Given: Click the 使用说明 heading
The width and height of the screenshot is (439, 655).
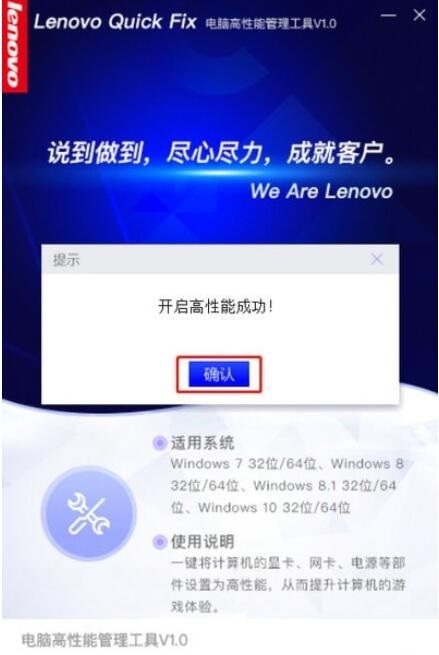Looking at the screenshot, I should pos(202,542).
